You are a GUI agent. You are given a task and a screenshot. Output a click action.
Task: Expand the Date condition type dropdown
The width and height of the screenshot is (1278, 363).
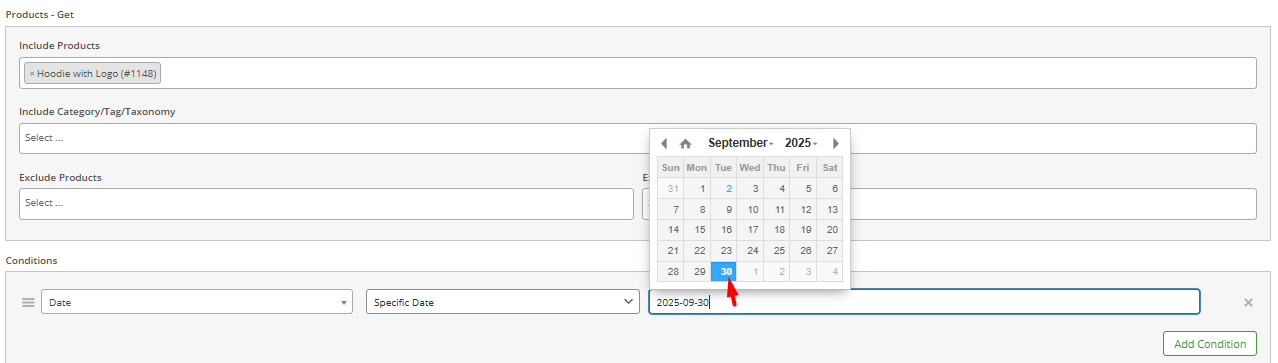[197, 302]
